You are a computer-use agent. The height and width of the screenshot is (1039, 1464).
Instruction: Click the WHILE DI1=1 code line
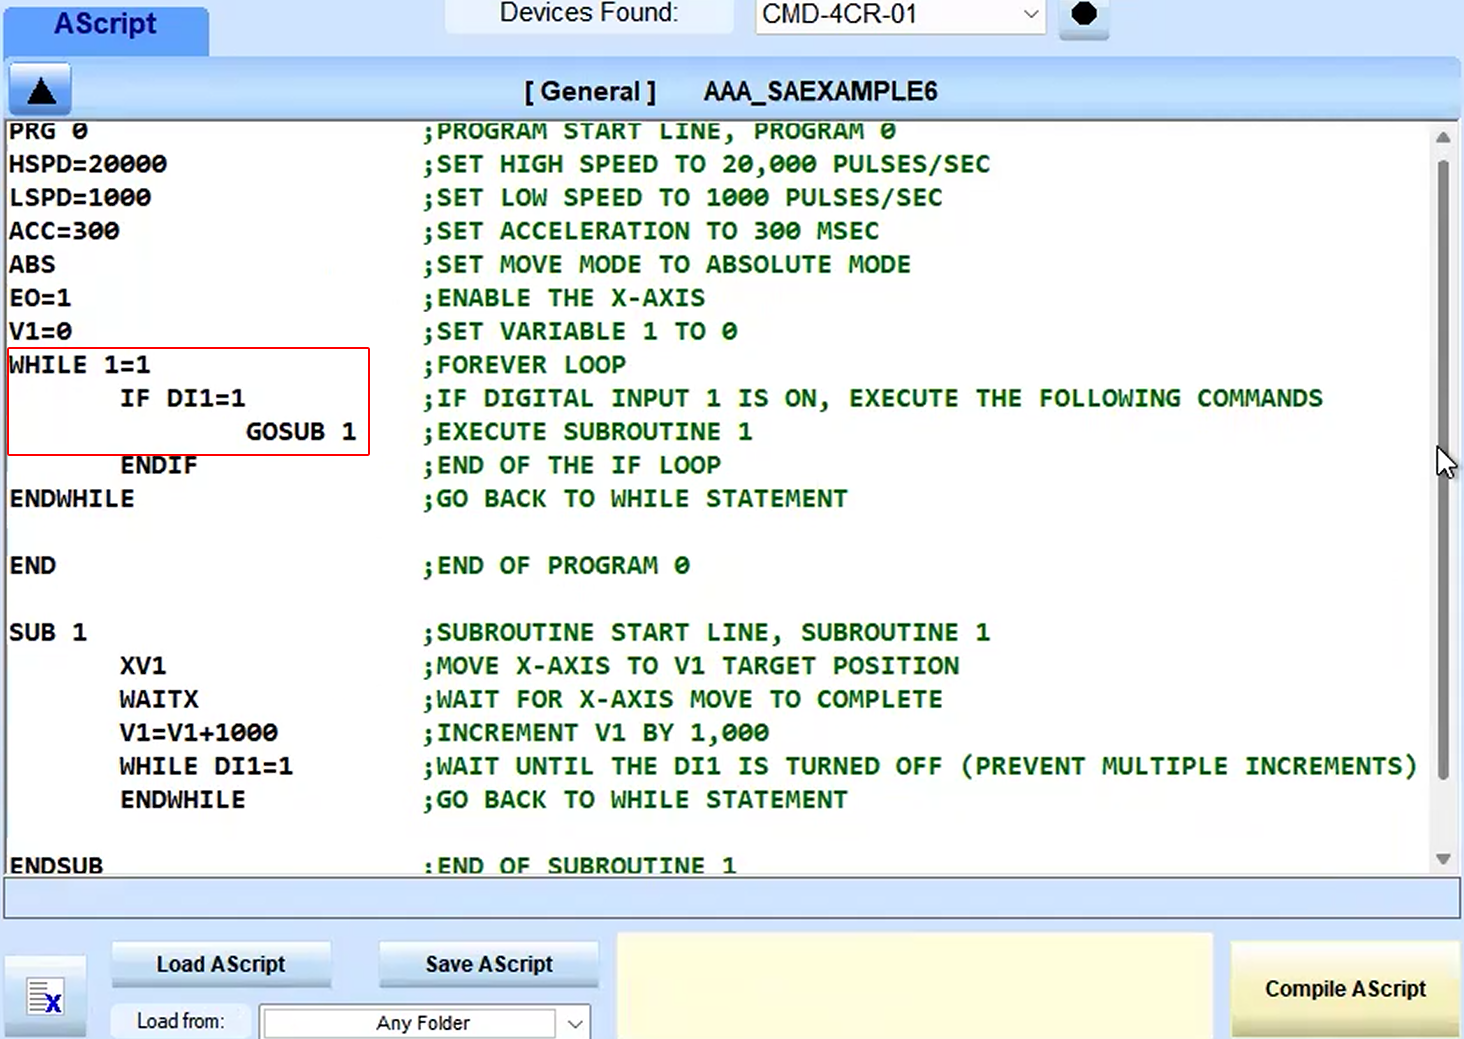pos(206,767)
